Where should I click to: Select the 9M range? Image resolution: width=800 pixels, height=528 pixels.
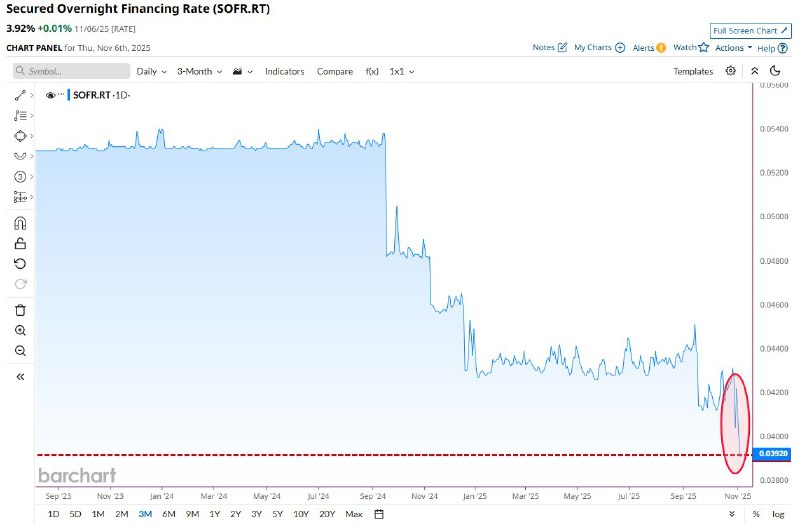192,514
